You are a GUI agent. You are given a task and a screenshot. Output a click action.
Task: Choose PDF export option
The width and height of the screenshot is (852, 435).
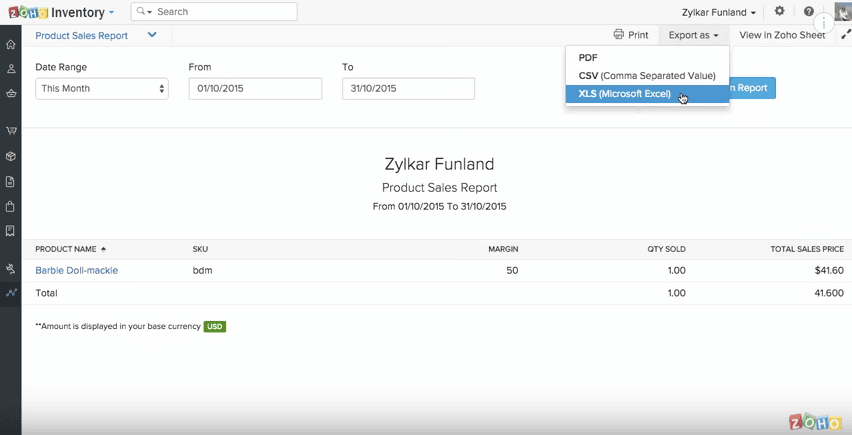(588, 58)
